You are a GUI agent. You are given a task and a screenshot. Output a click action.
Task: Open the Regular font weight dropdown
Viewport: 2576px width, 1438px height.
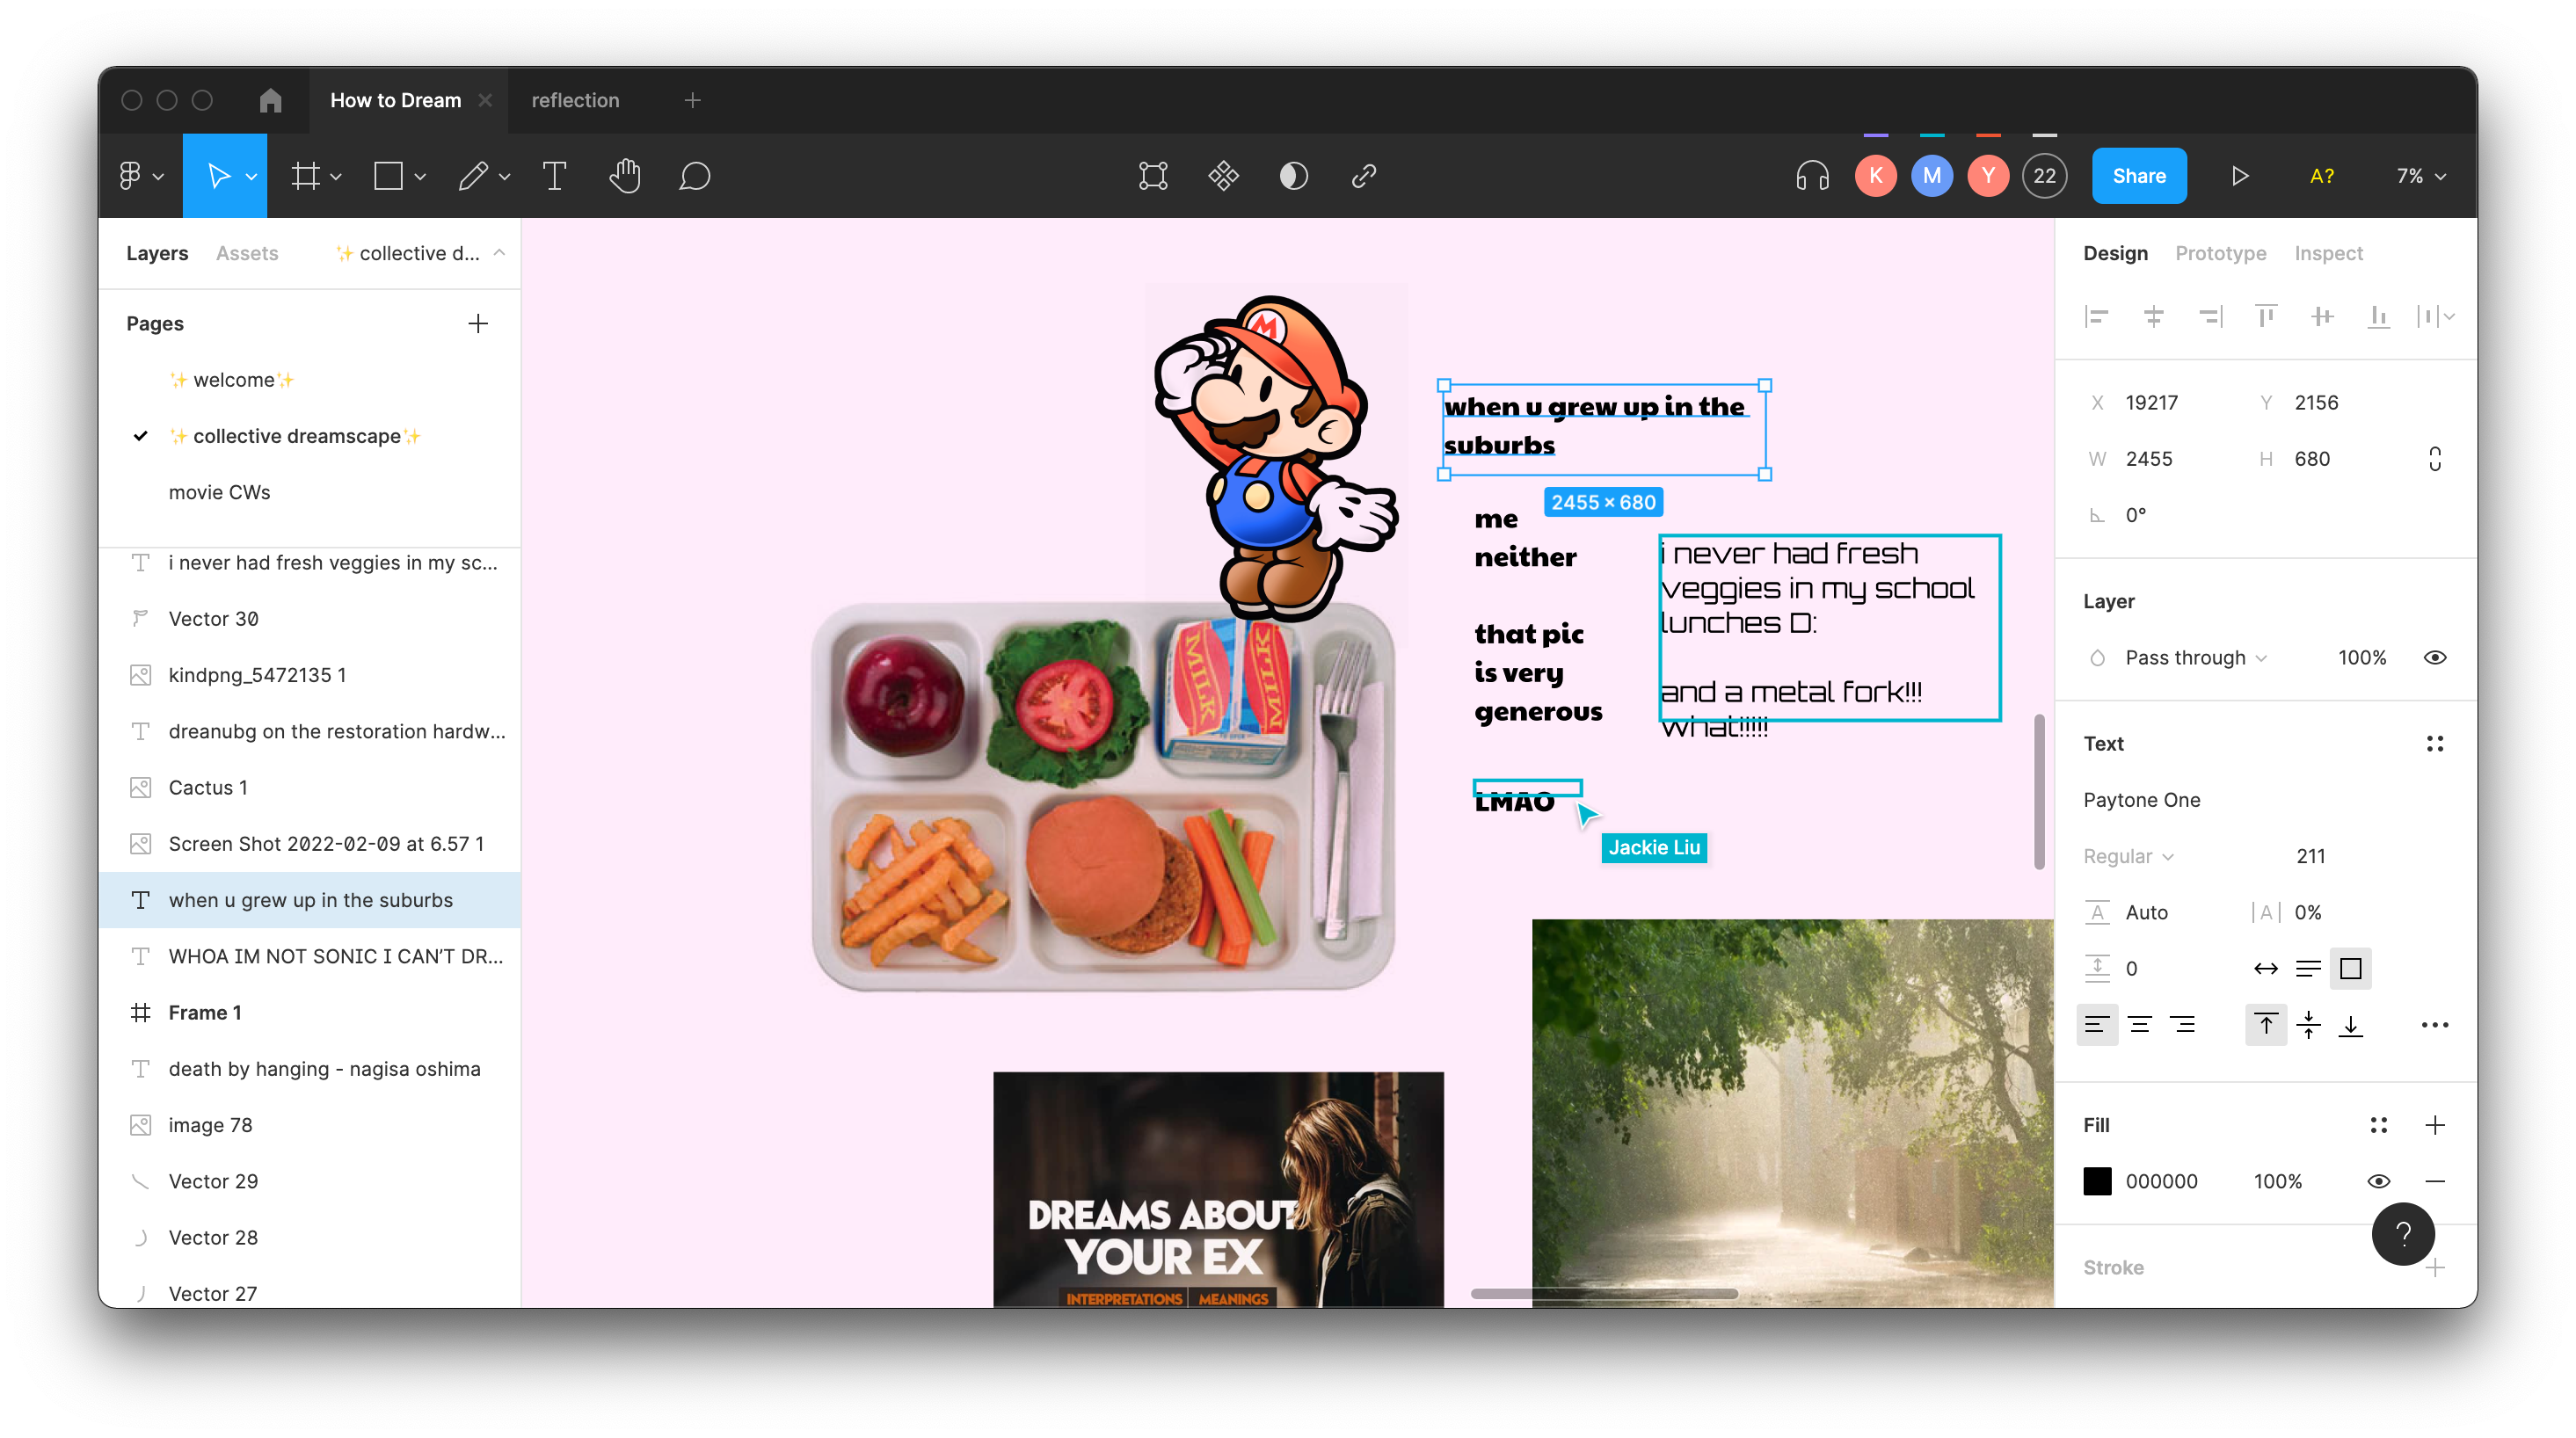click(2128, 856)
